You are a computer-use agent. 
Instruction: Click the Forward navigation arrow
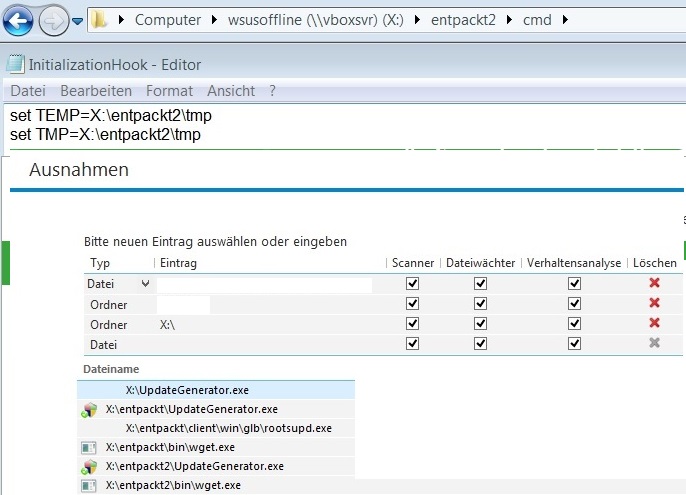click(53, 19)
